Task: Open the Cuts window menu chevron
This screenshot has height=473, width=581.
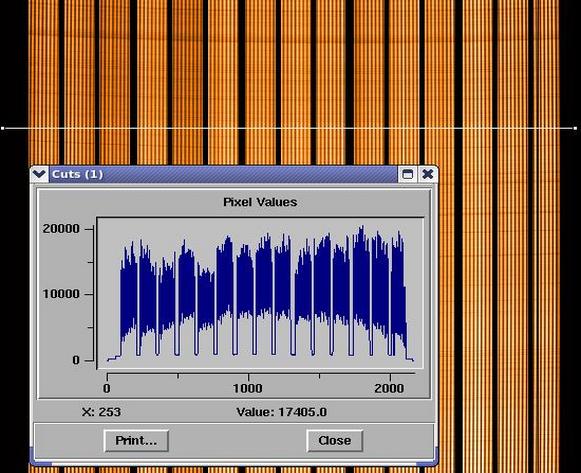Action: tap(39, 174)
